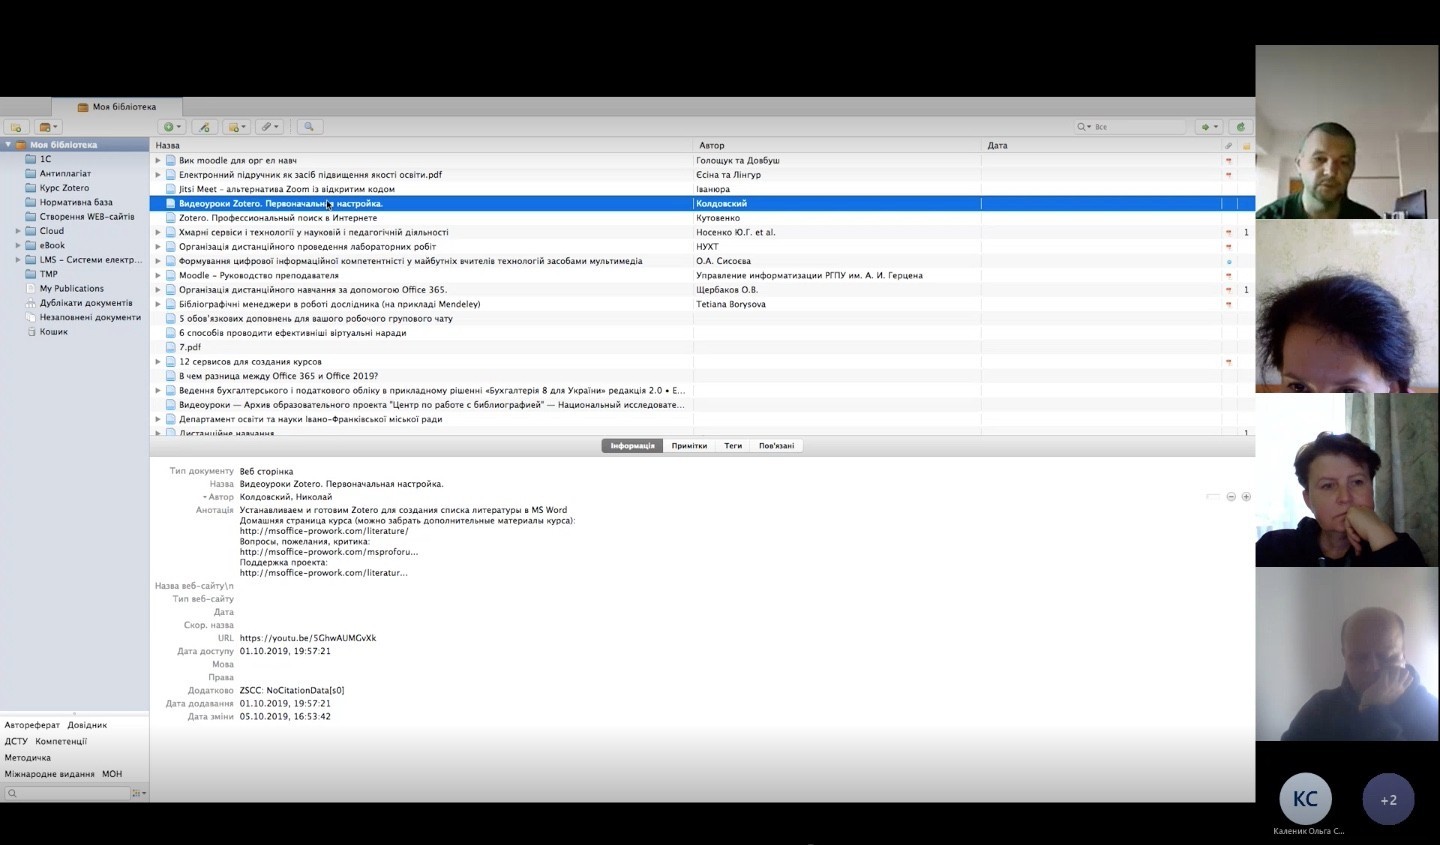Click the Add Item by Identifier wand
Image resolution: width=1440 pixels, height=845 pixels.
(x=204, y=127)
